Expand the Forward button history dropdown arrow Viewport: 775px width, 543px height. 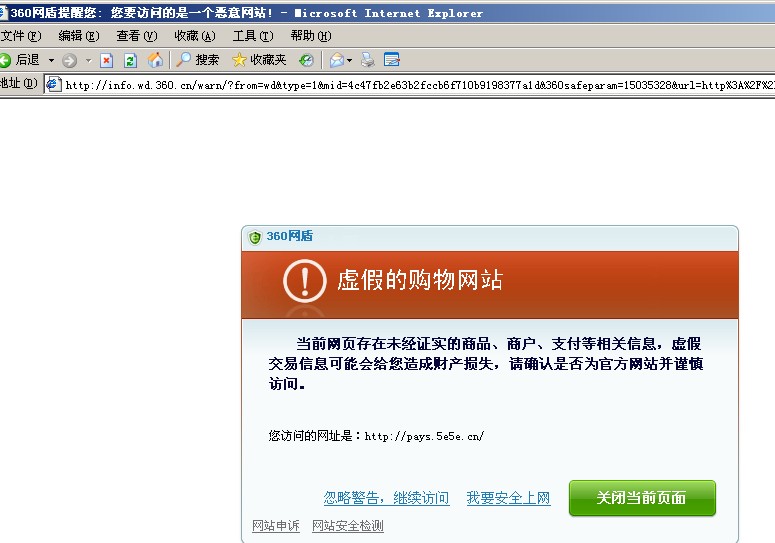click(88, 61)
